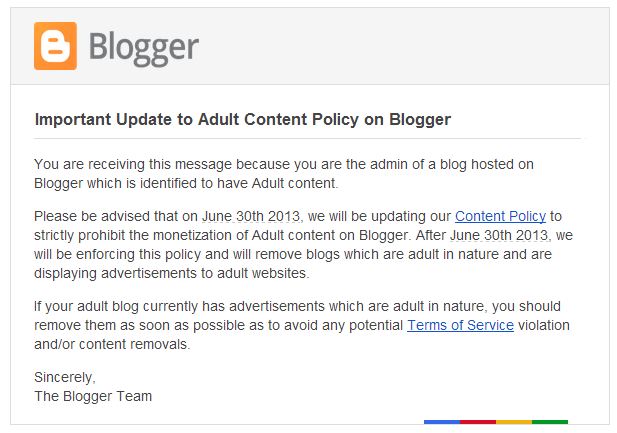Click the blue segment of the footer color bar

(441, 422)
